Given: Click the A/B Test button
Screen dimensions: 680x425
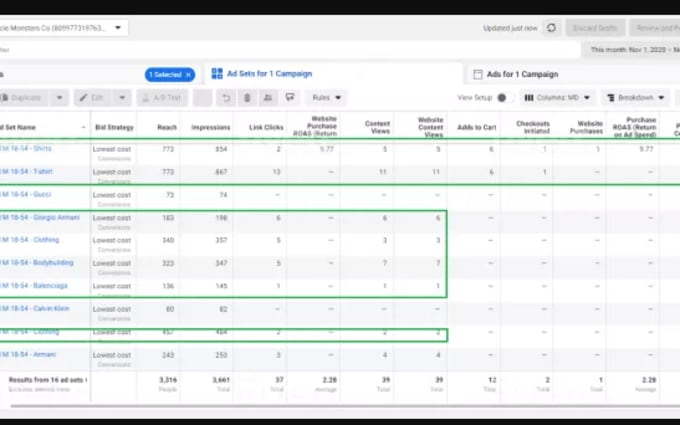Looking at the screenshot, I should (x=163, y=98).
